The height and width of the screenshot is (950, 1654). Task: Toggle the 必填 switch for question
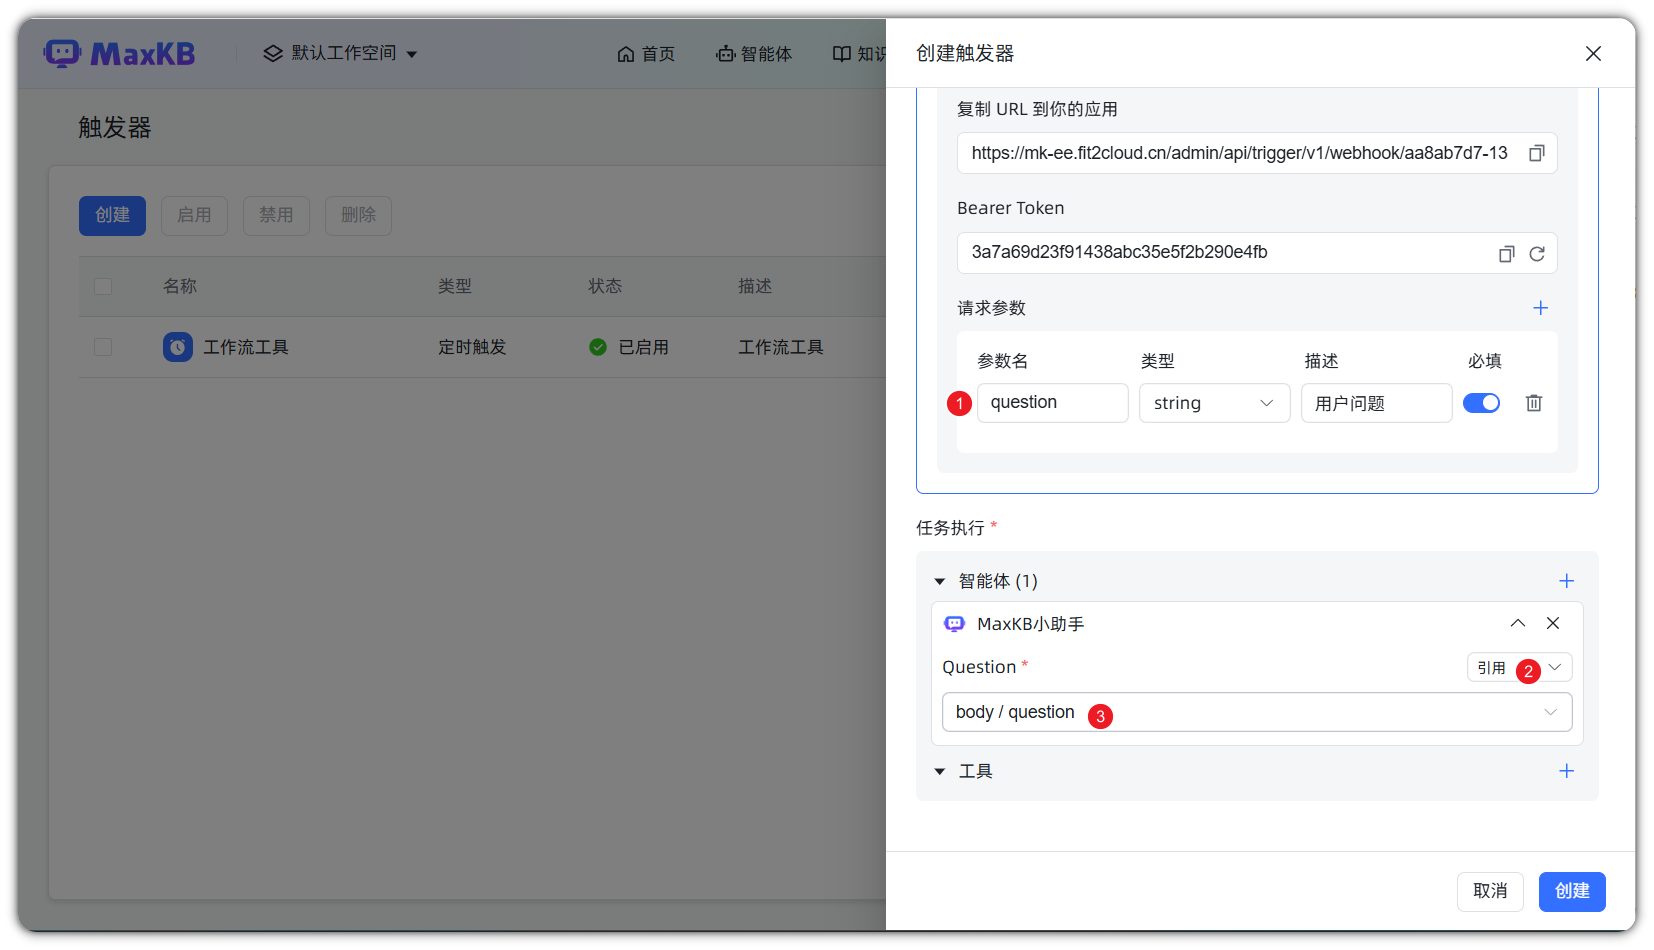tap(1481, 403)
